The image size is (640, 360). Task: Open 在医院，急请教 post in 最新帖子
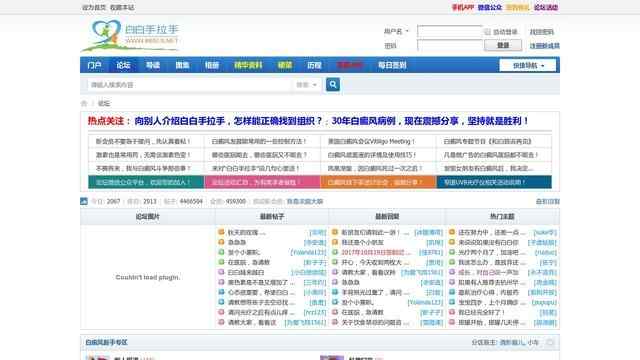pyautogui.click(x=249, y=262)
